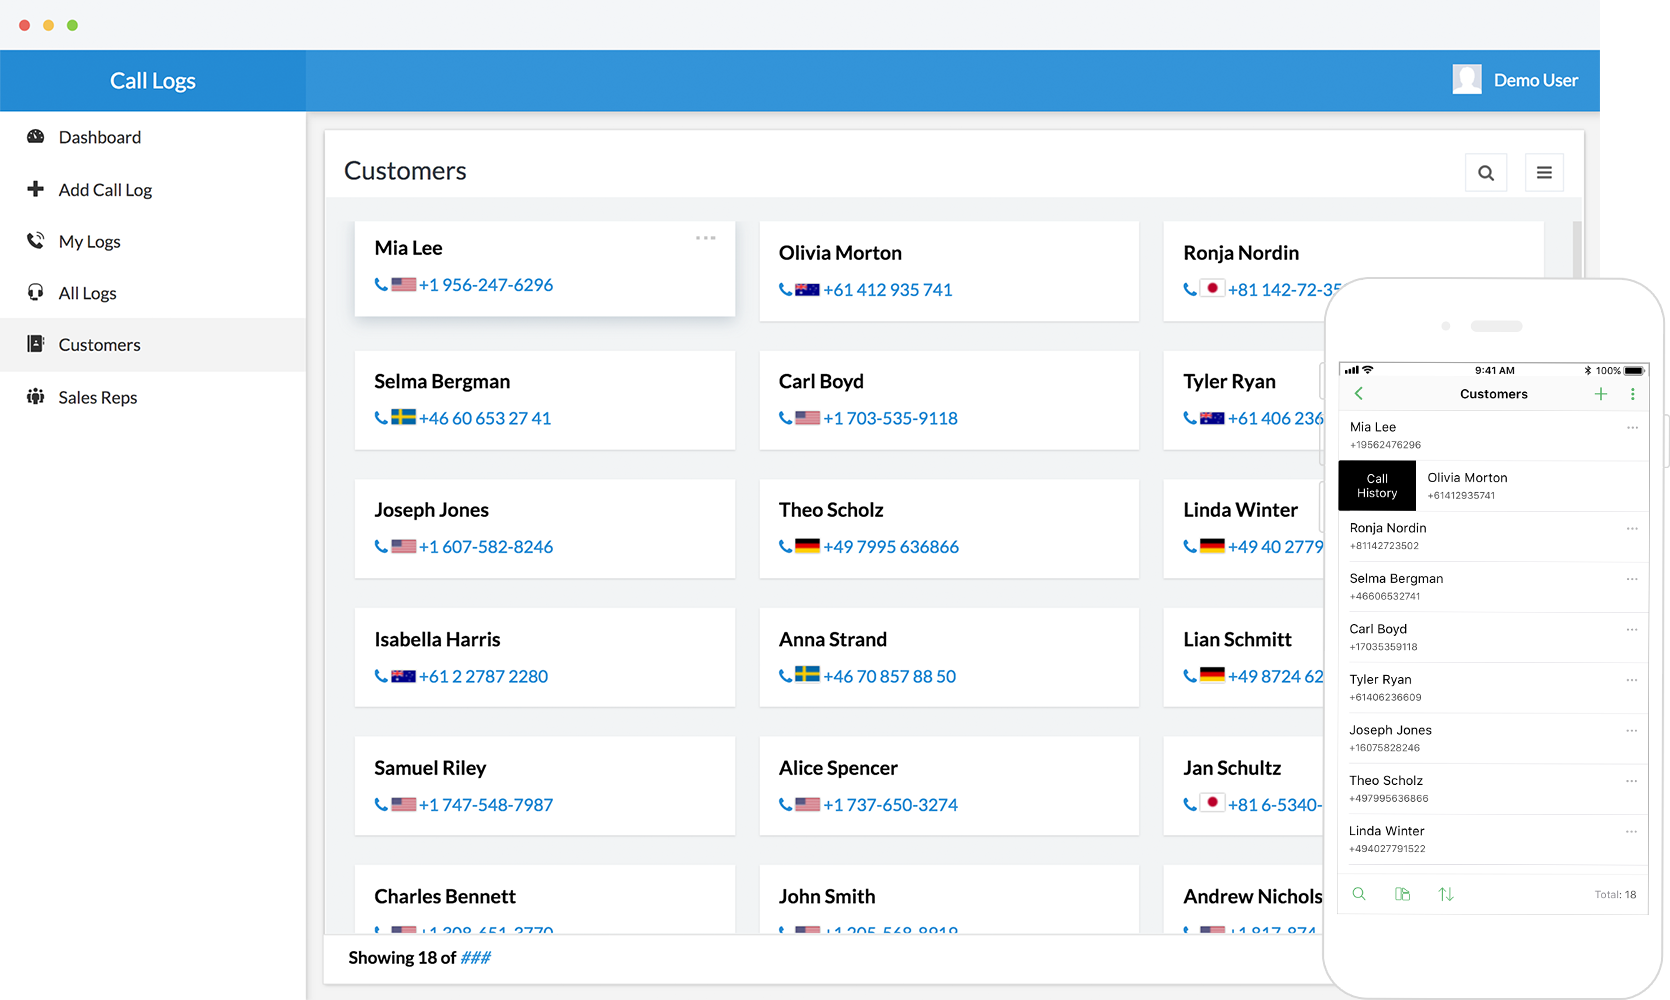Tap the sort arrows icon in phone footer

(x=1446, y=894)
